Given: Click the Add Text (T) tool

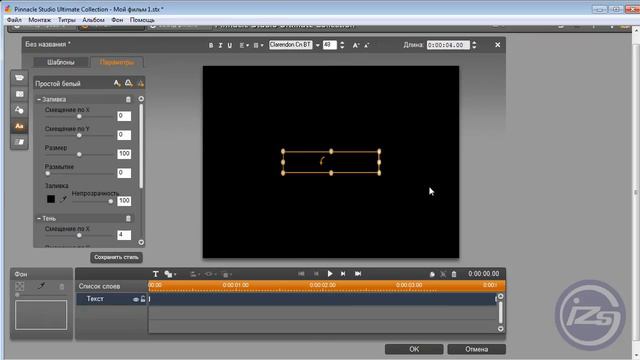Looking at the screenshot, I should tap(156, 274).
